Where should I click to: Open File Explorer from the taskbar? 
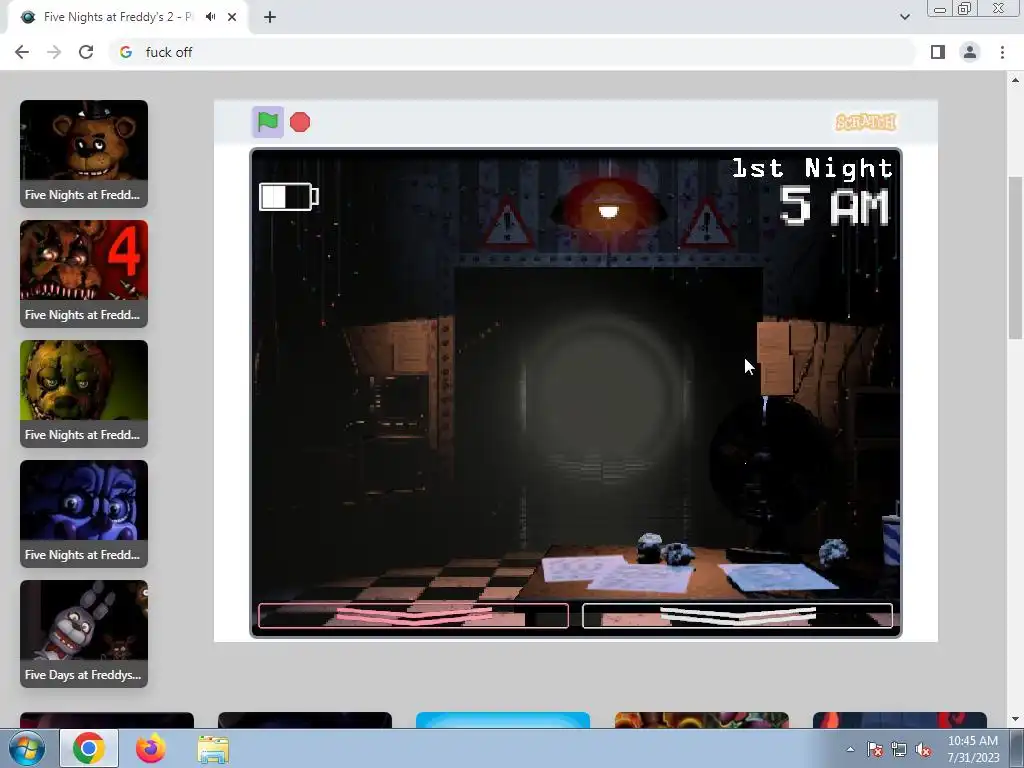(213, 750)
